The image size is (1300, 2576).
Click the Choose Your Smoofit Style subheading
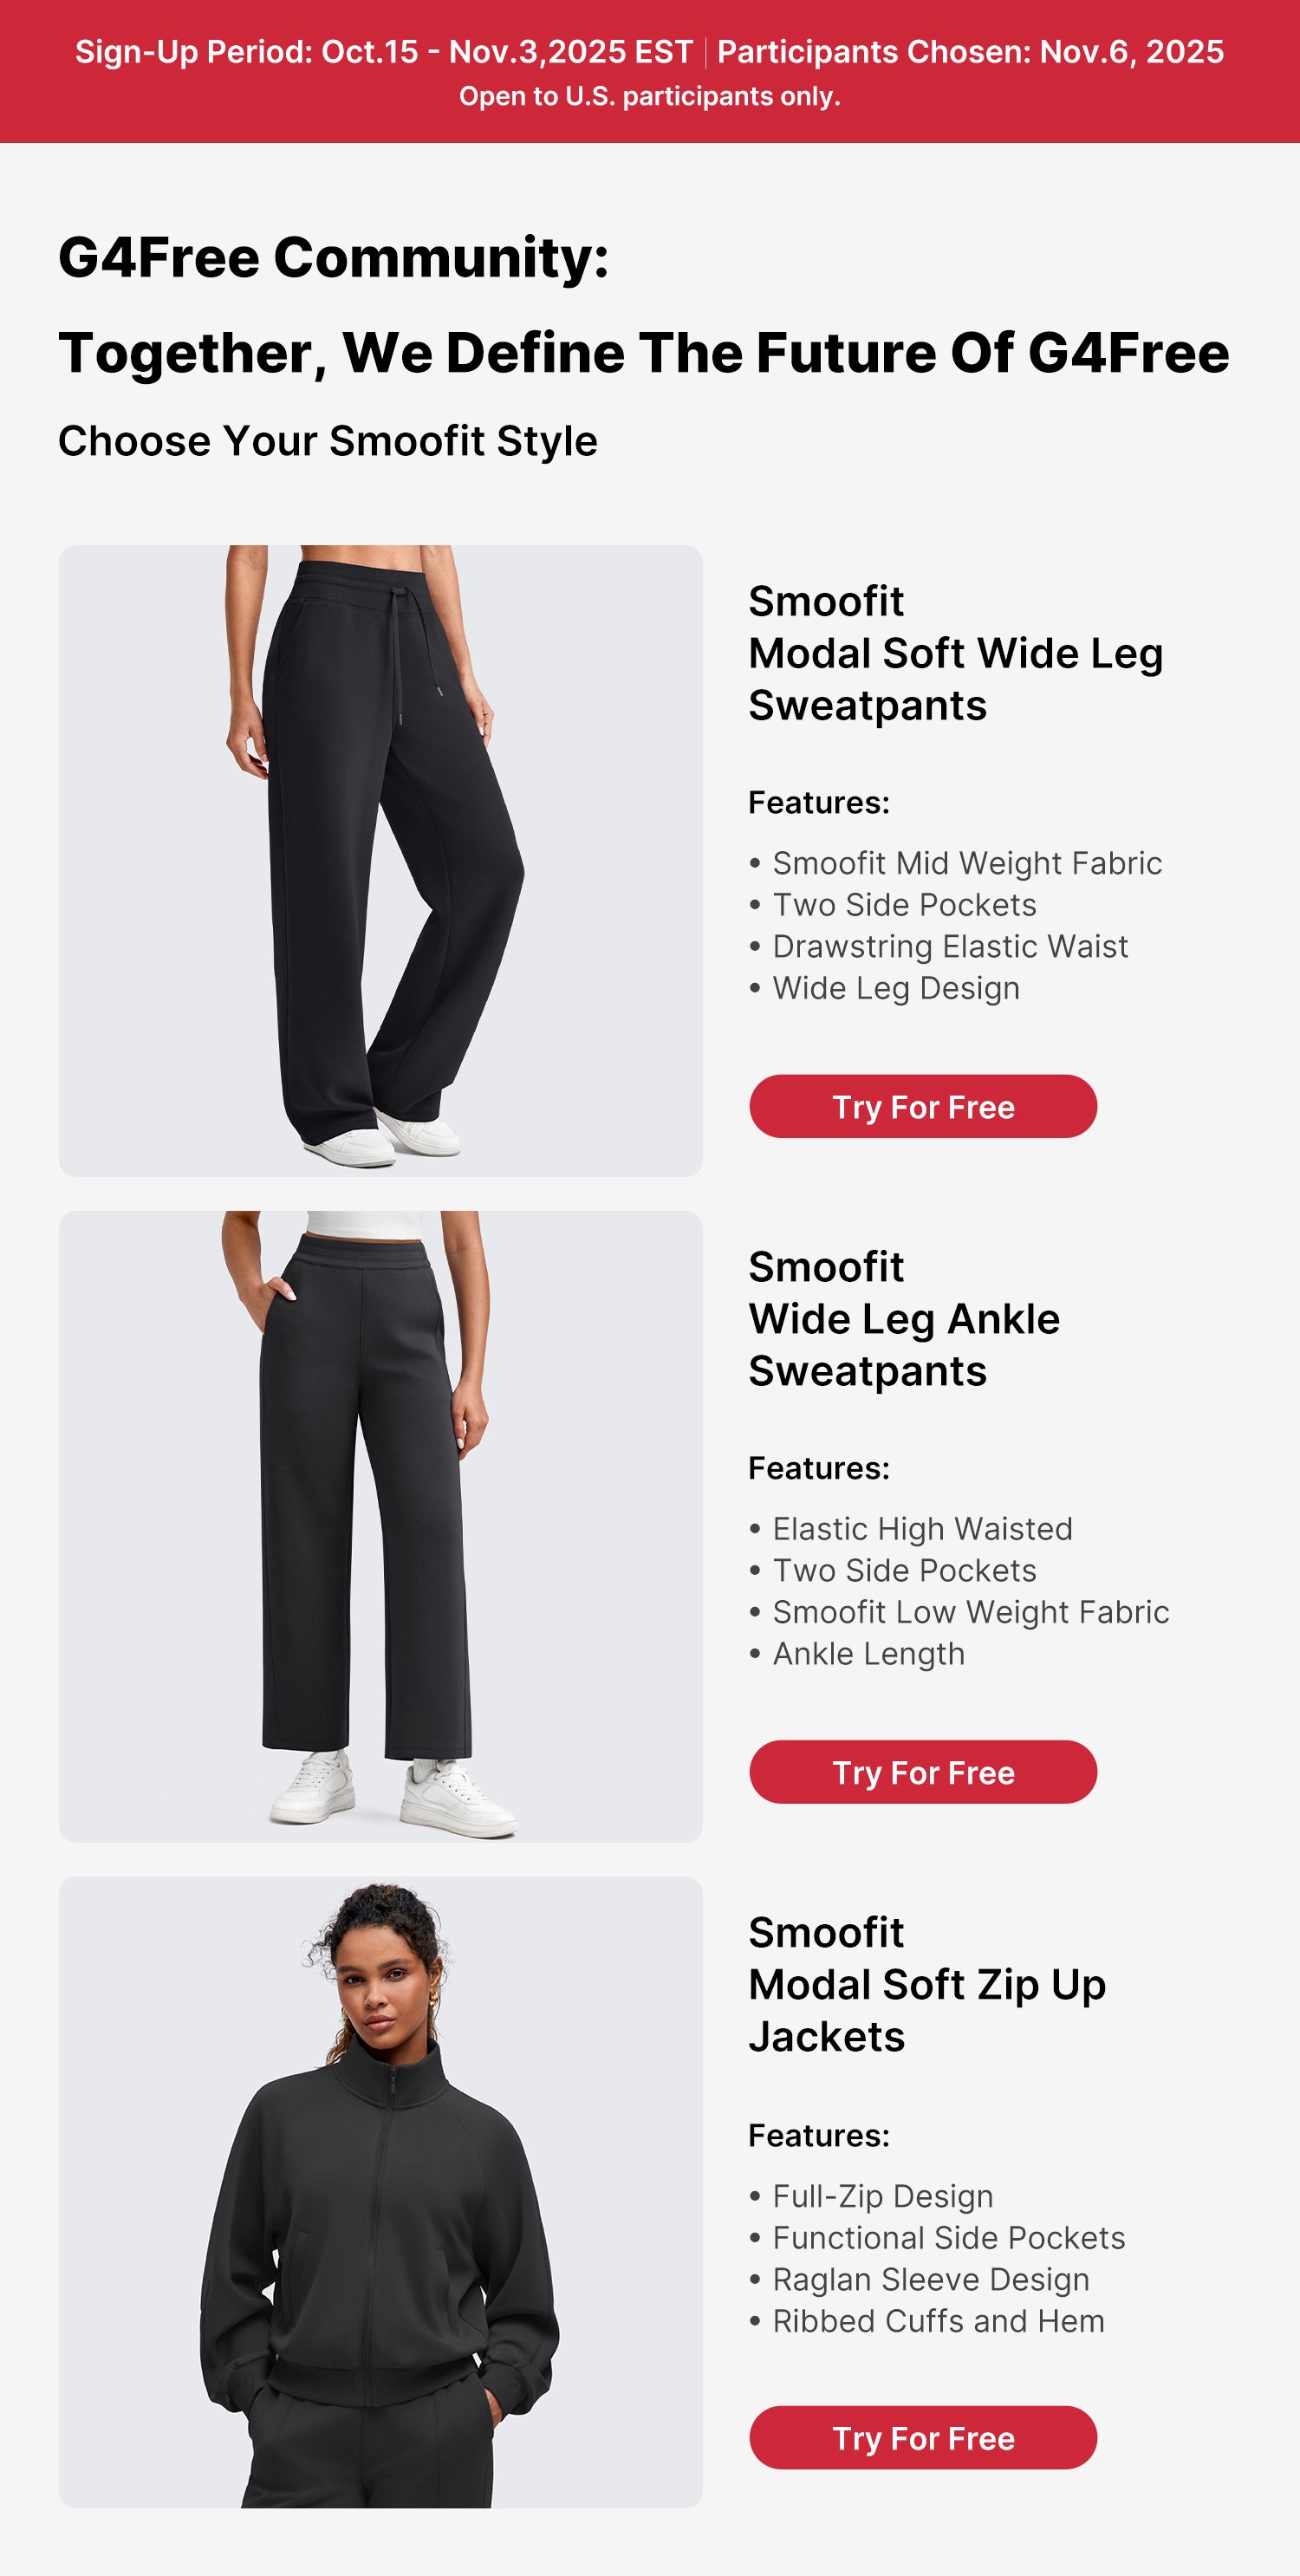tap(328, 441)
